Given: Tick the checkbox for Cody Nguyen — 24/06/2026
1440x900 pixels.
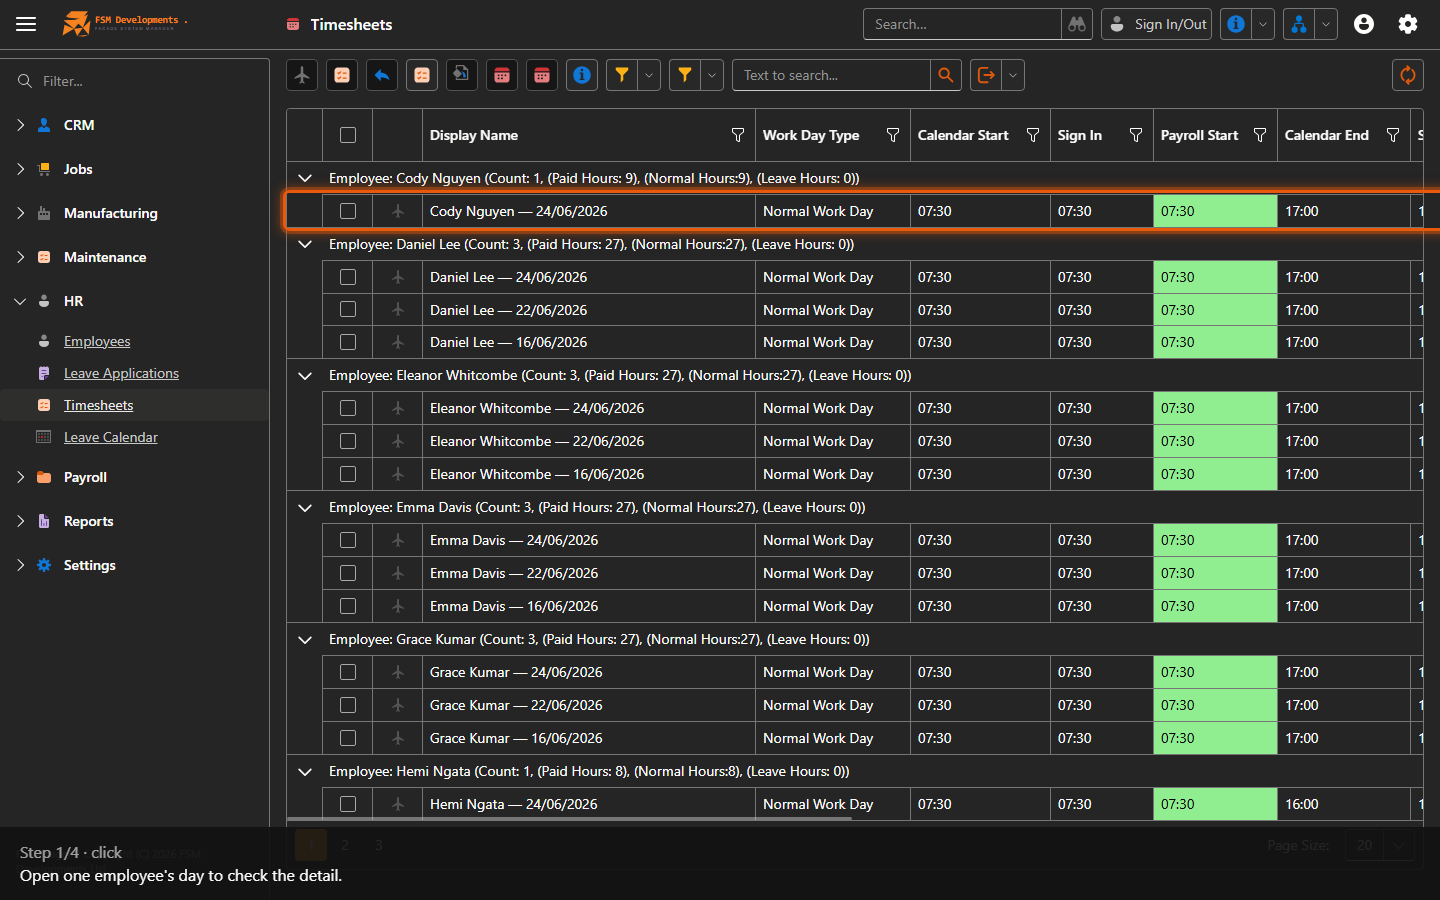Looking at the screenshot, I should (x=348, y=211).
